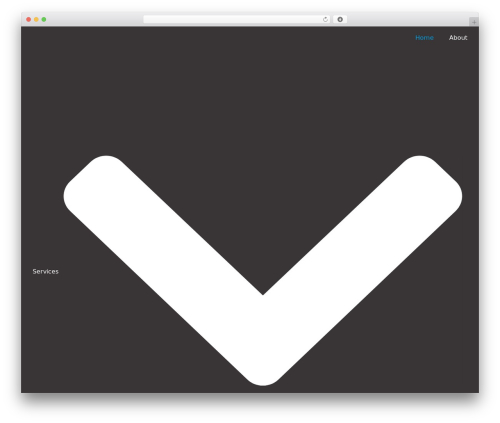The height and width of the screenshot is (423, 500).
Task: Add a new tab with plus icon
Action: tap(474, 22)
